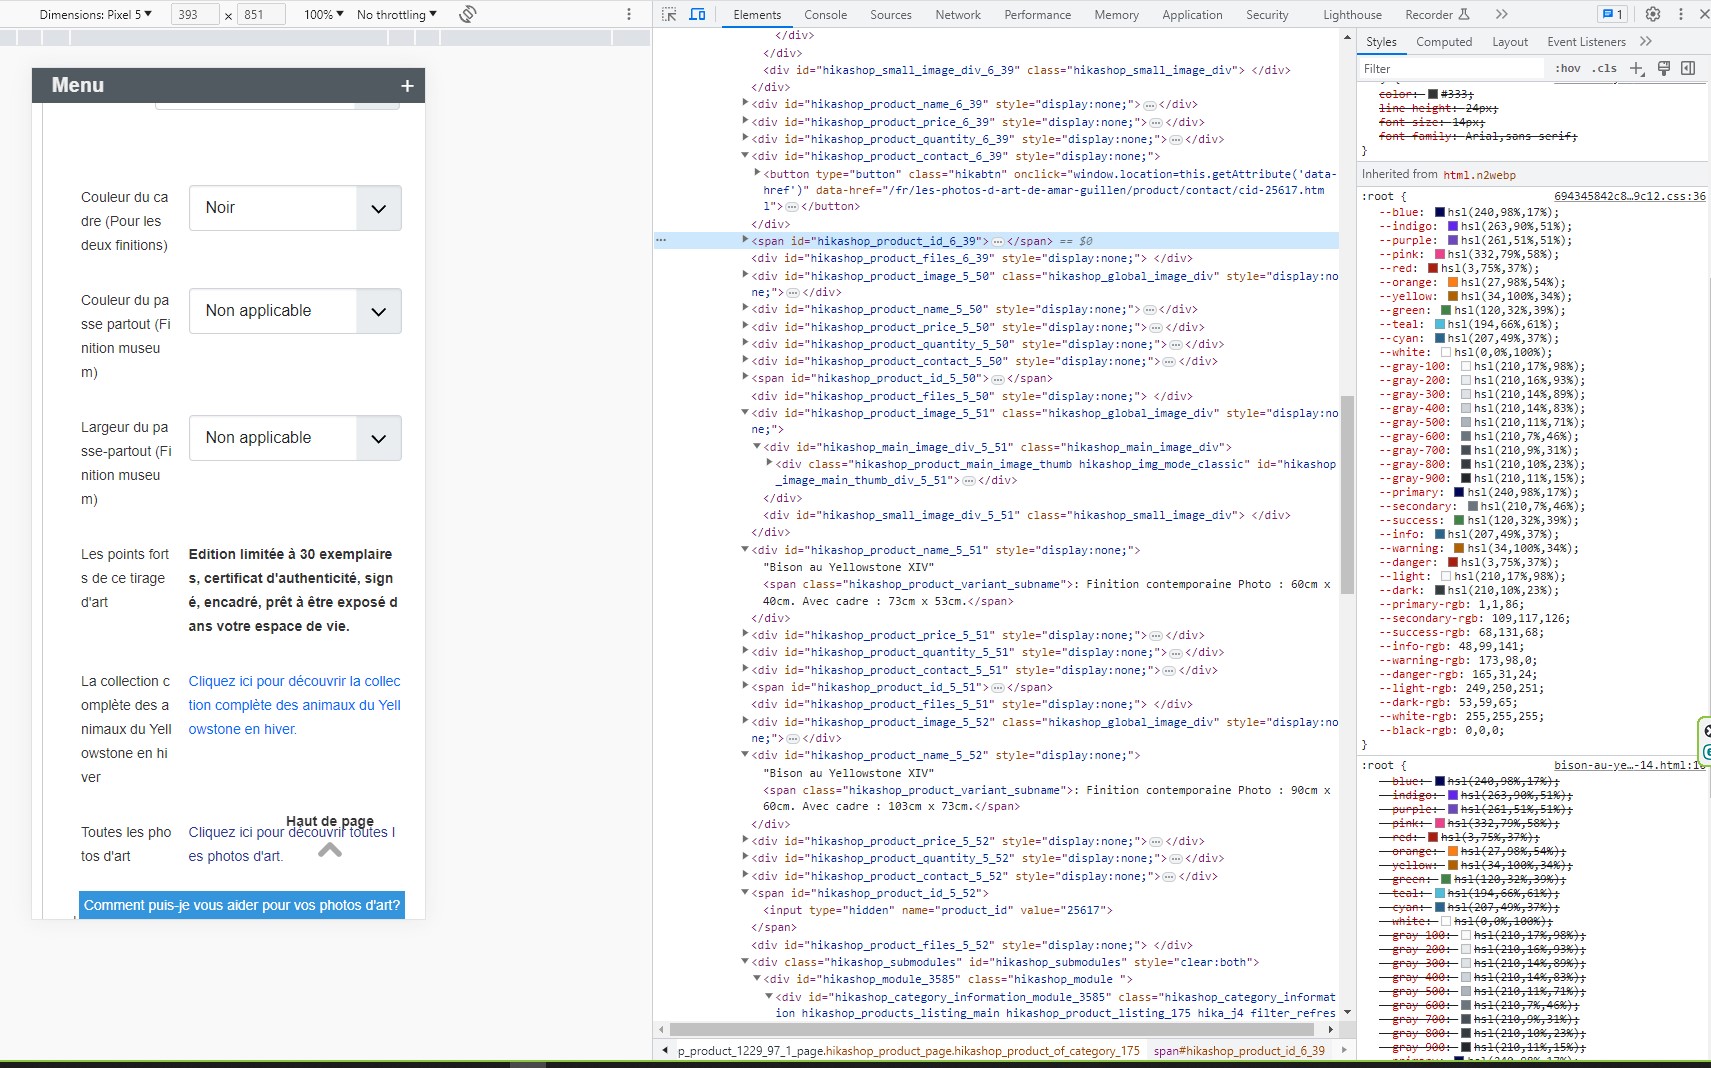Screen dimensions: 1711x1068
Task: Click the new style rule plus icon
Action: pyautogui.click(x=1636, y=68)
